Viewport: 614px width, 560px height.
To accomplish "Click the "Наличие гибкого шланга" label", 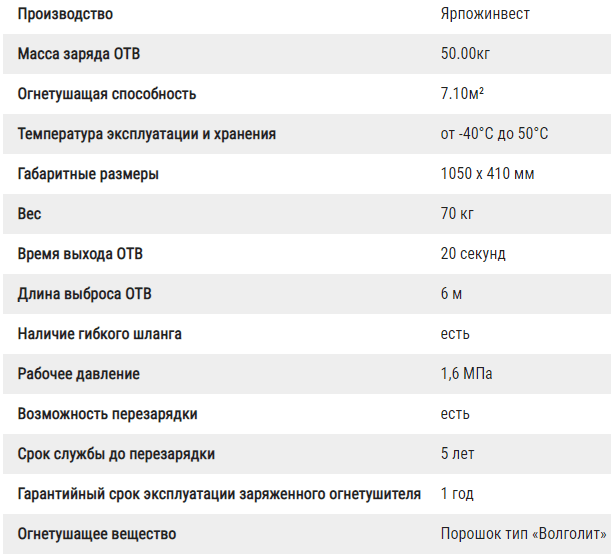I will pos(100,334).
